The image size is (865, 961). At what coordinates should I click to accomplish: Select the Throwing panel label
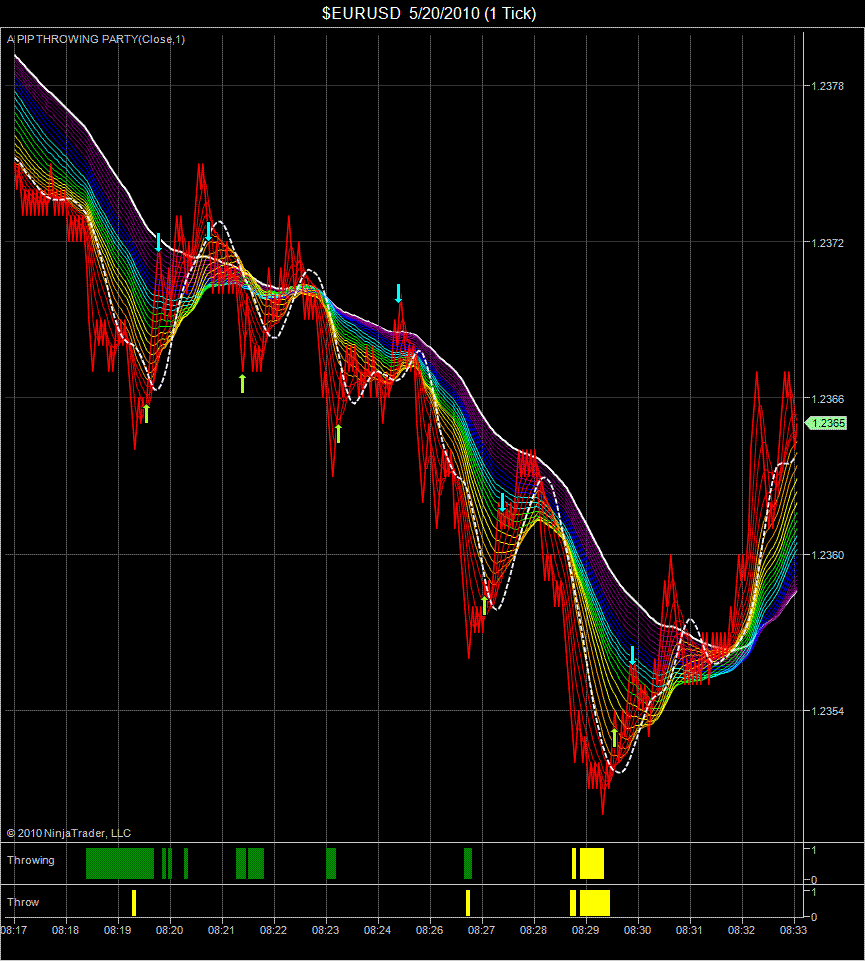click(31, 860)
